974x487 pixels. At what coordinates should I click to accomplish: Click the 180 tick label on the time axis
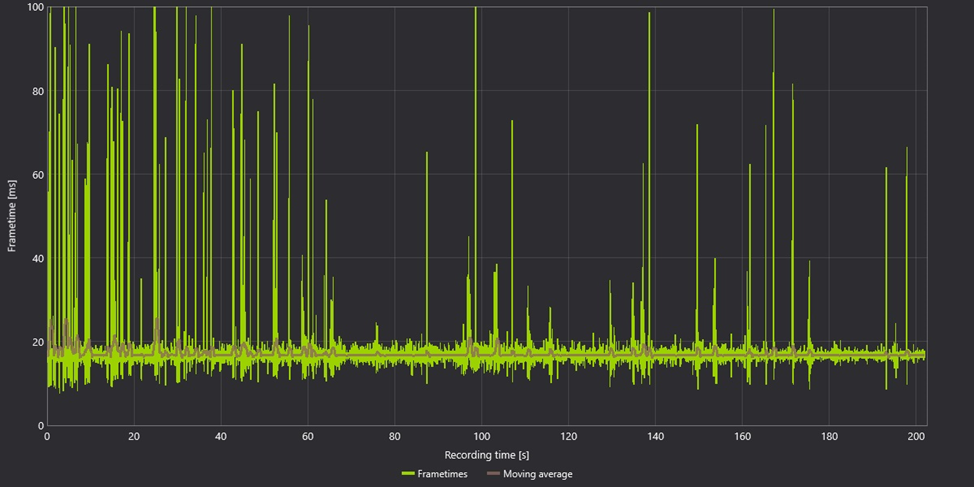click(829, 437)
